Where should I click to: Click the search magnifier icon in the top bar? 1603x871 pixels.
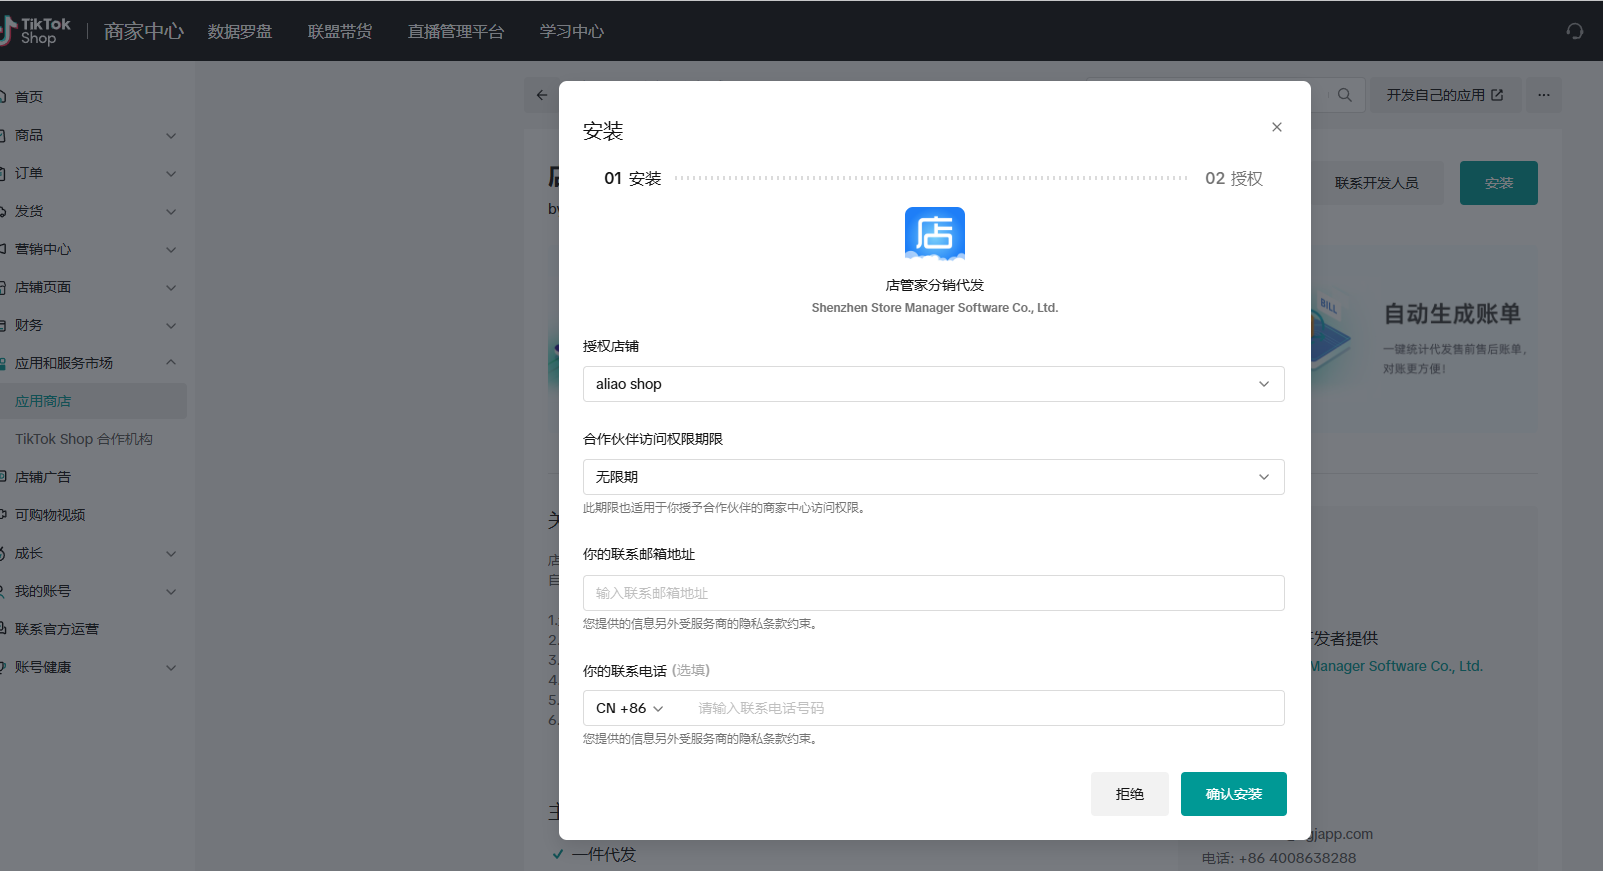(1344, 95)
